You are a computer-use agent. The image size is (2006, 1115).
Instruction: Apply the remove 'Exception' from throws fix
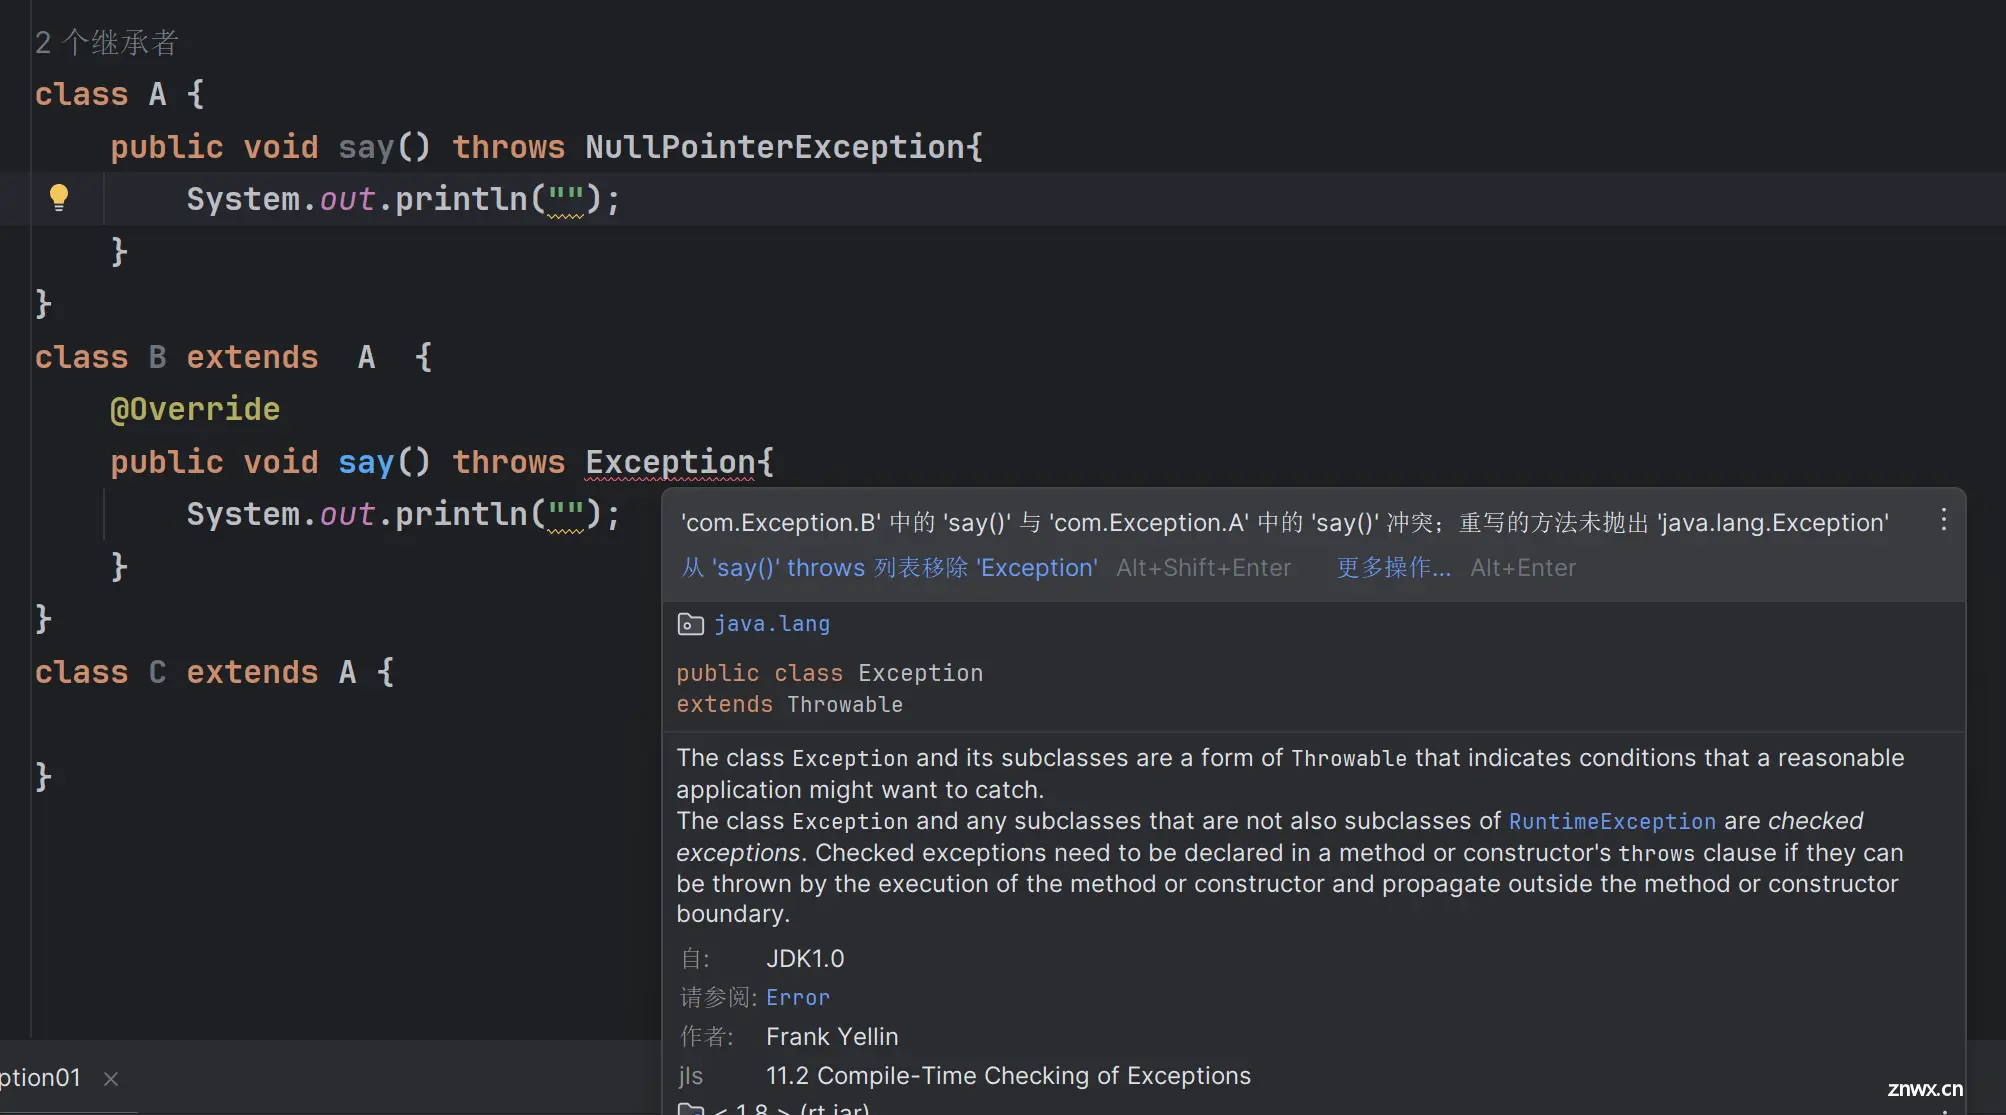tap(890, 568)
